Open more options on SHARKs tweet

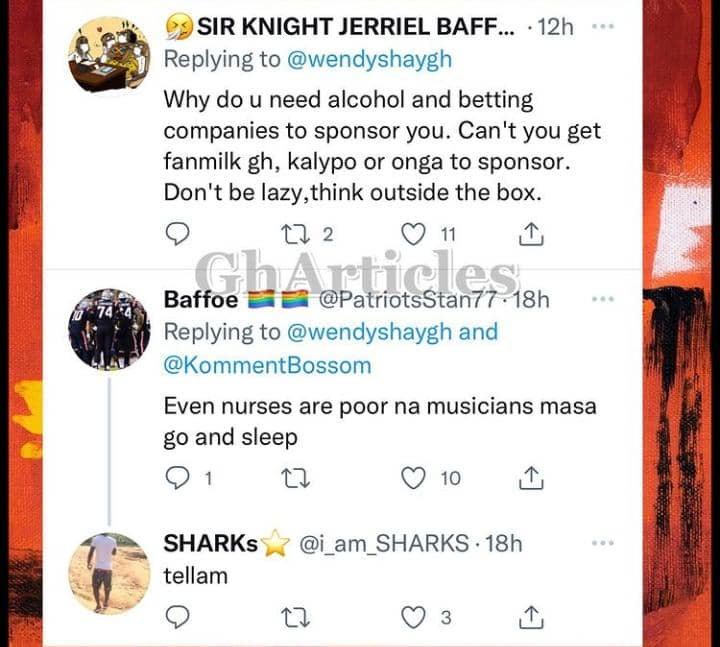(x=603, y=543)
